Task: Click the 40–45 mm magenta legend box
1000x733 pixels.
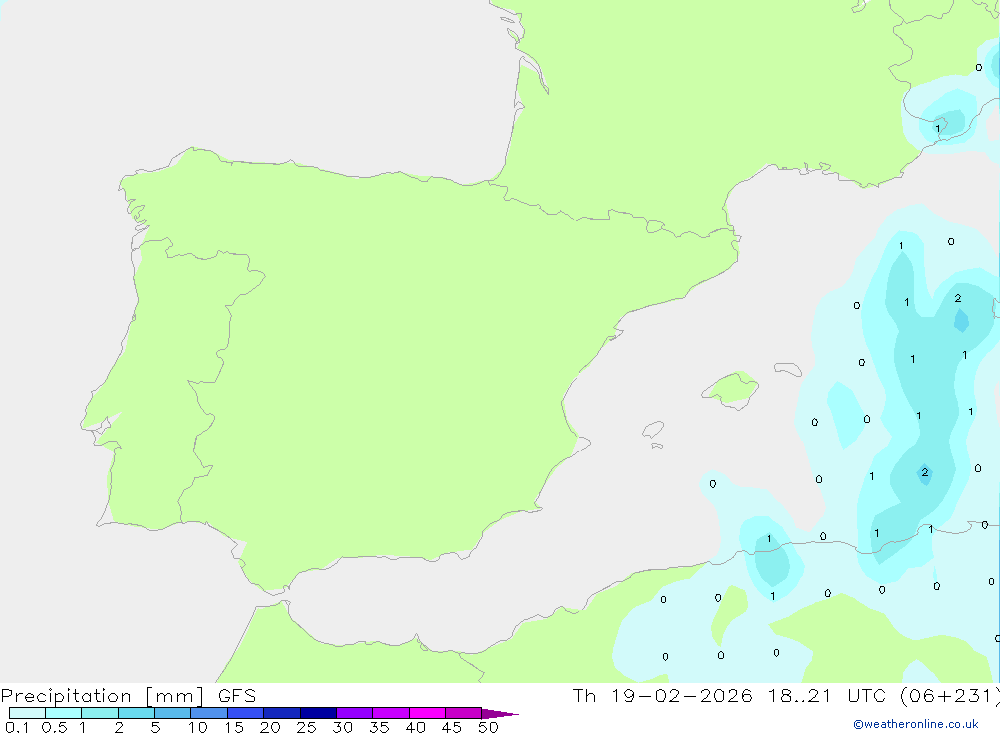Action: tap(427, 713)
